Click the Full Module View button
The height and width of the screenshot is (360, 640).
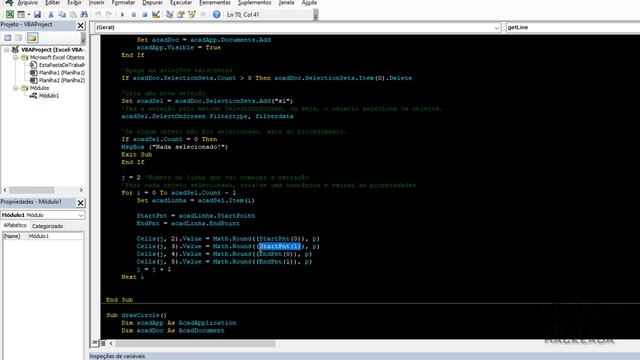point(103,343)
